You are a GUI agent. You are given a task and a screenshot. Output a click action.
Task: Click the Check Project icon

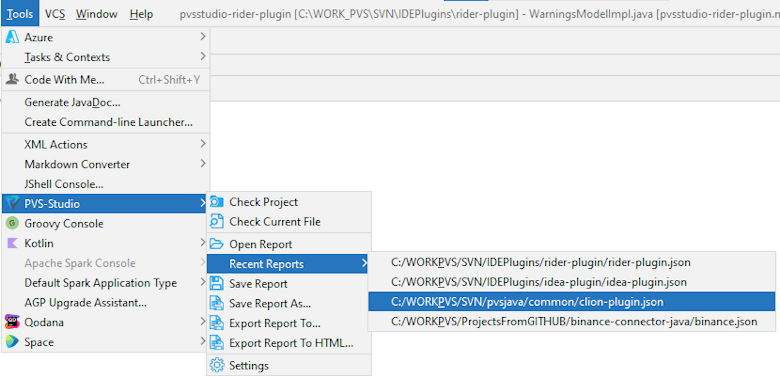point(217,202)
